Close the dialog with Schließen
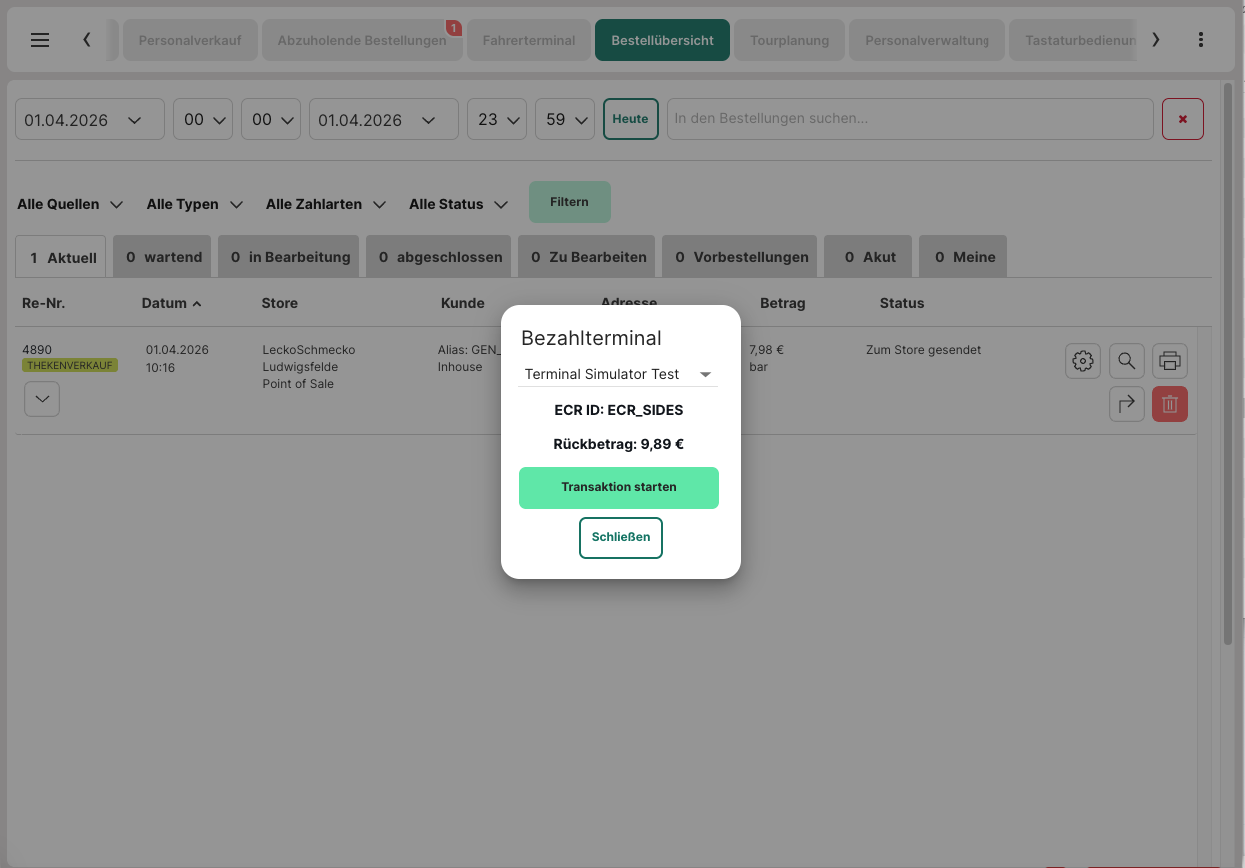Image resolution: width=1245 pixels, height=868 pixels. coord(620,537)
